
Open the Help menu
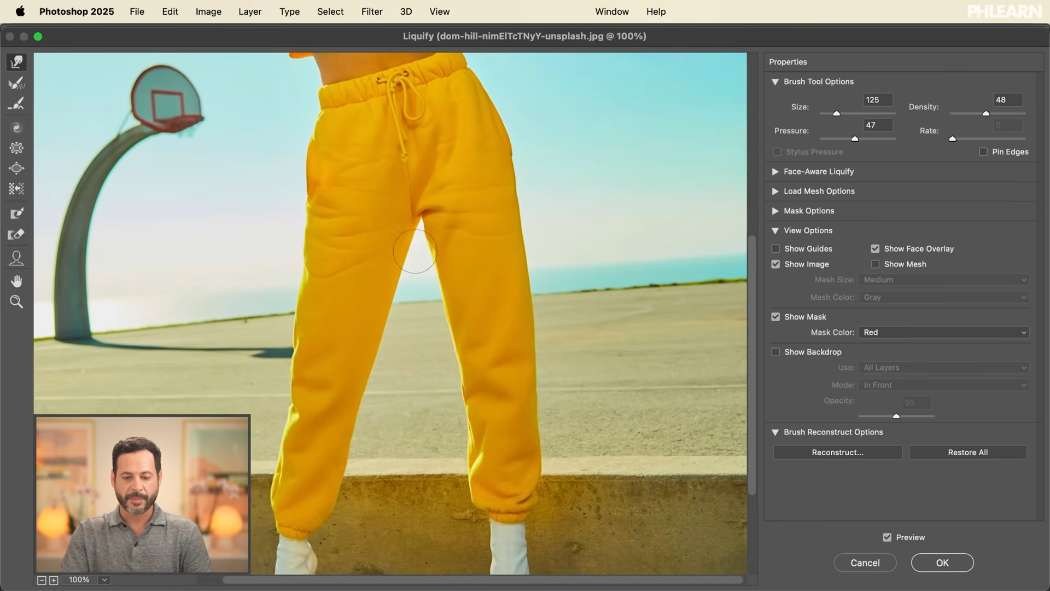tap(656, 11)
